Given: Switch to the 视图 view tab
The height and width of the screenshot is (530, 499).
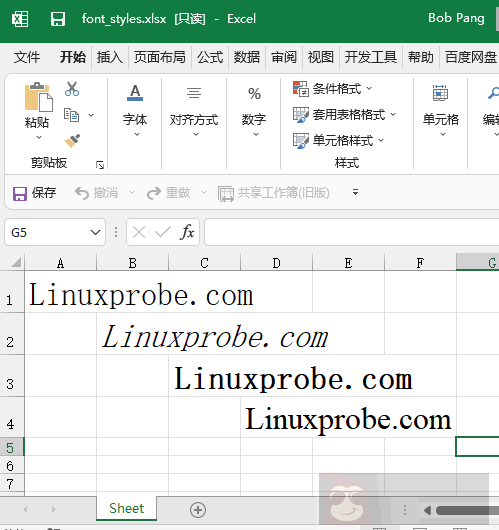Looking at the screenshot, I should tap(320, 57).
